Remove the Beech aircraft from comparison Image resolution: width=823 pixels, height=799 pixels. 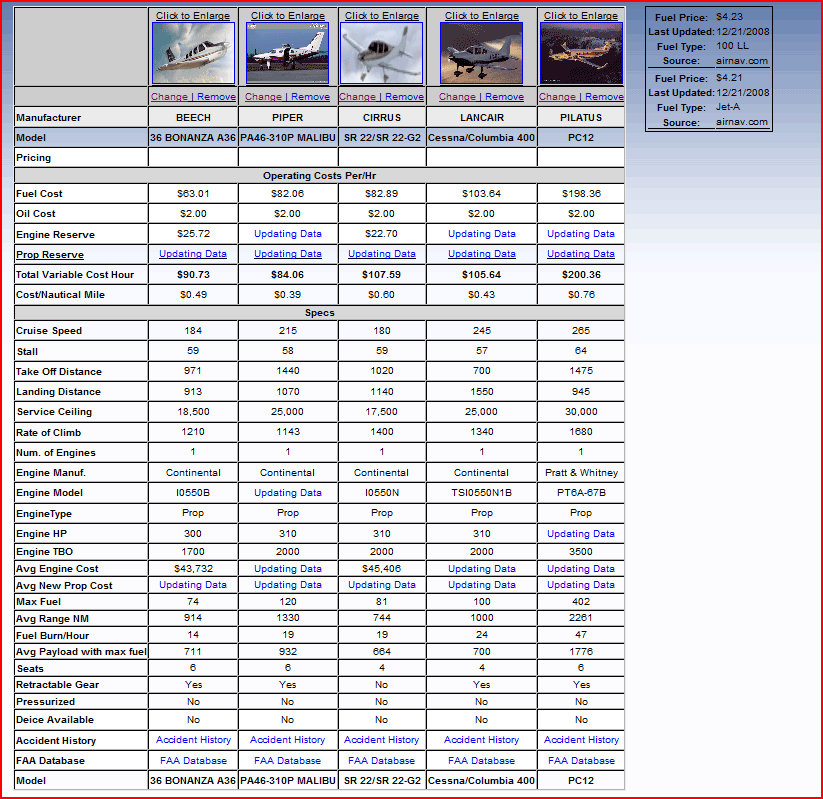coord(216,97)
